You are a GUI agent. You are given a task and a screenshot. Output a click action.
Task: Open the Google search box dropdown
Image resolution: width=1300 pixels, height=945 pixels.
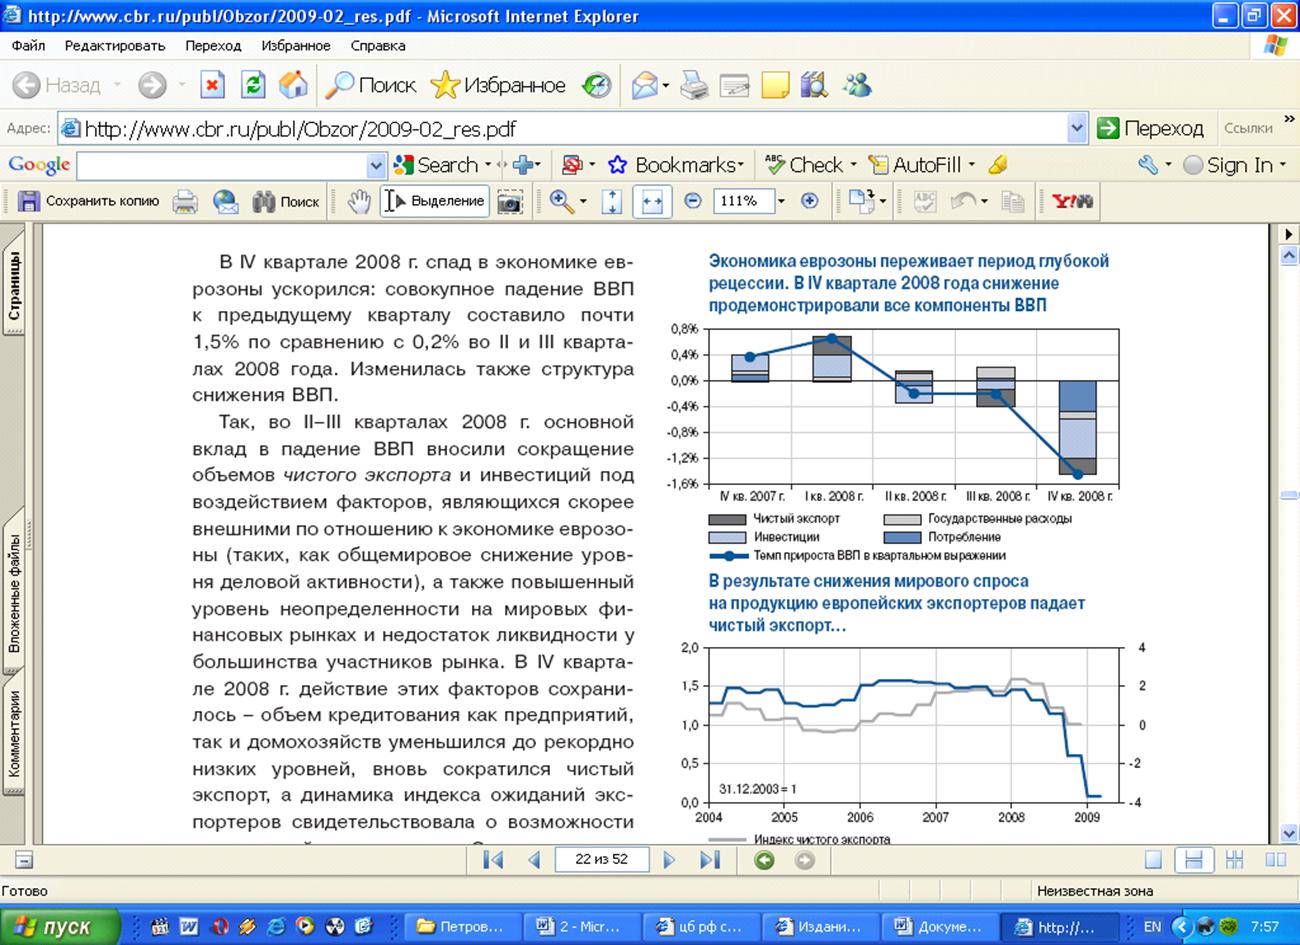376,165
